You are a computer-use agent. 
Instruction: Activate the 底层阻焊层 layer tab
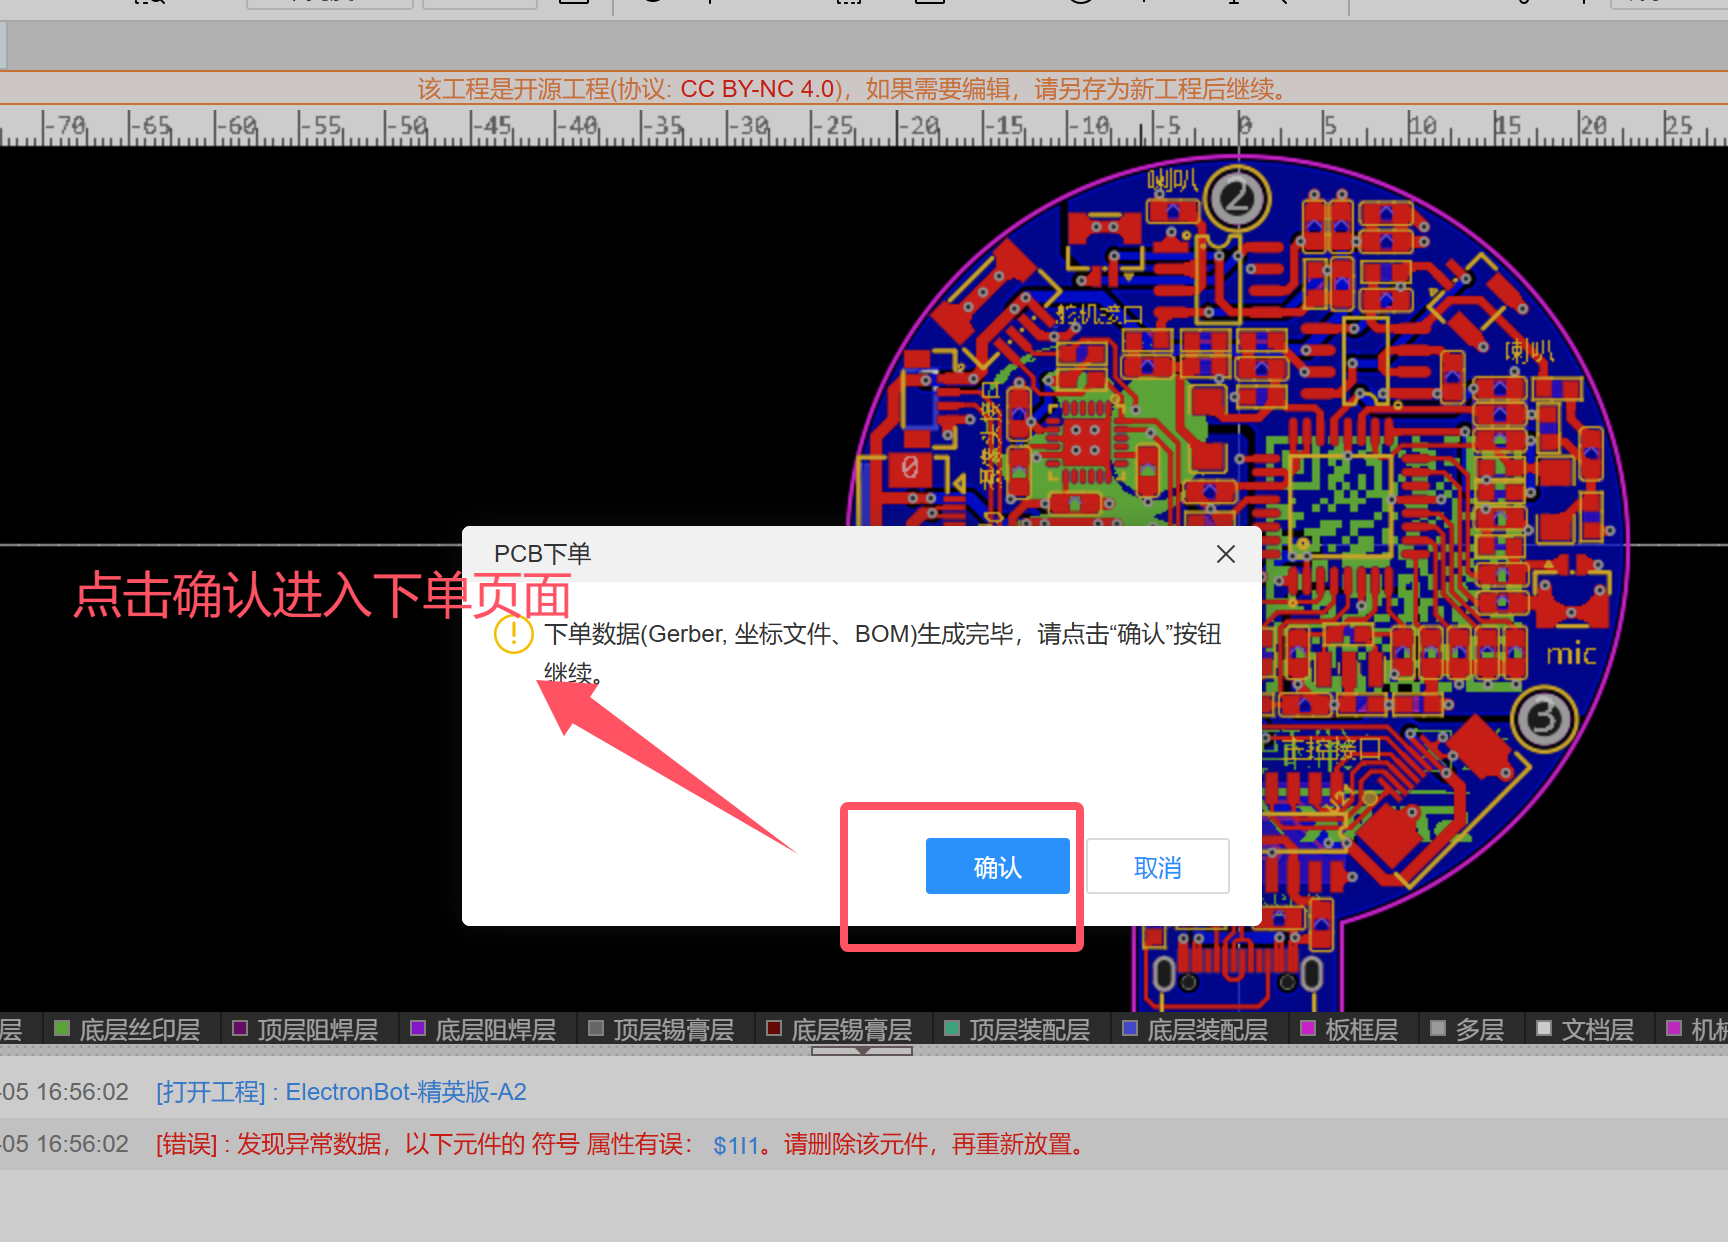click(x=483, y=1029)
